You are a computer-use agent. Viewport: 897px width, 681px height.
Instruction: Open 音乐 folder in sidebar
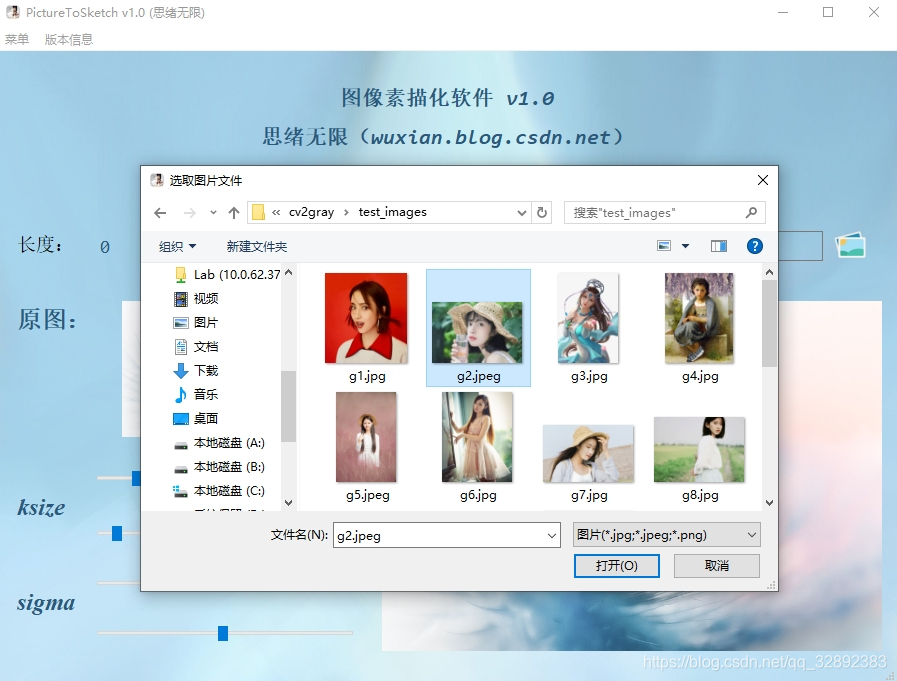point(195,395)
